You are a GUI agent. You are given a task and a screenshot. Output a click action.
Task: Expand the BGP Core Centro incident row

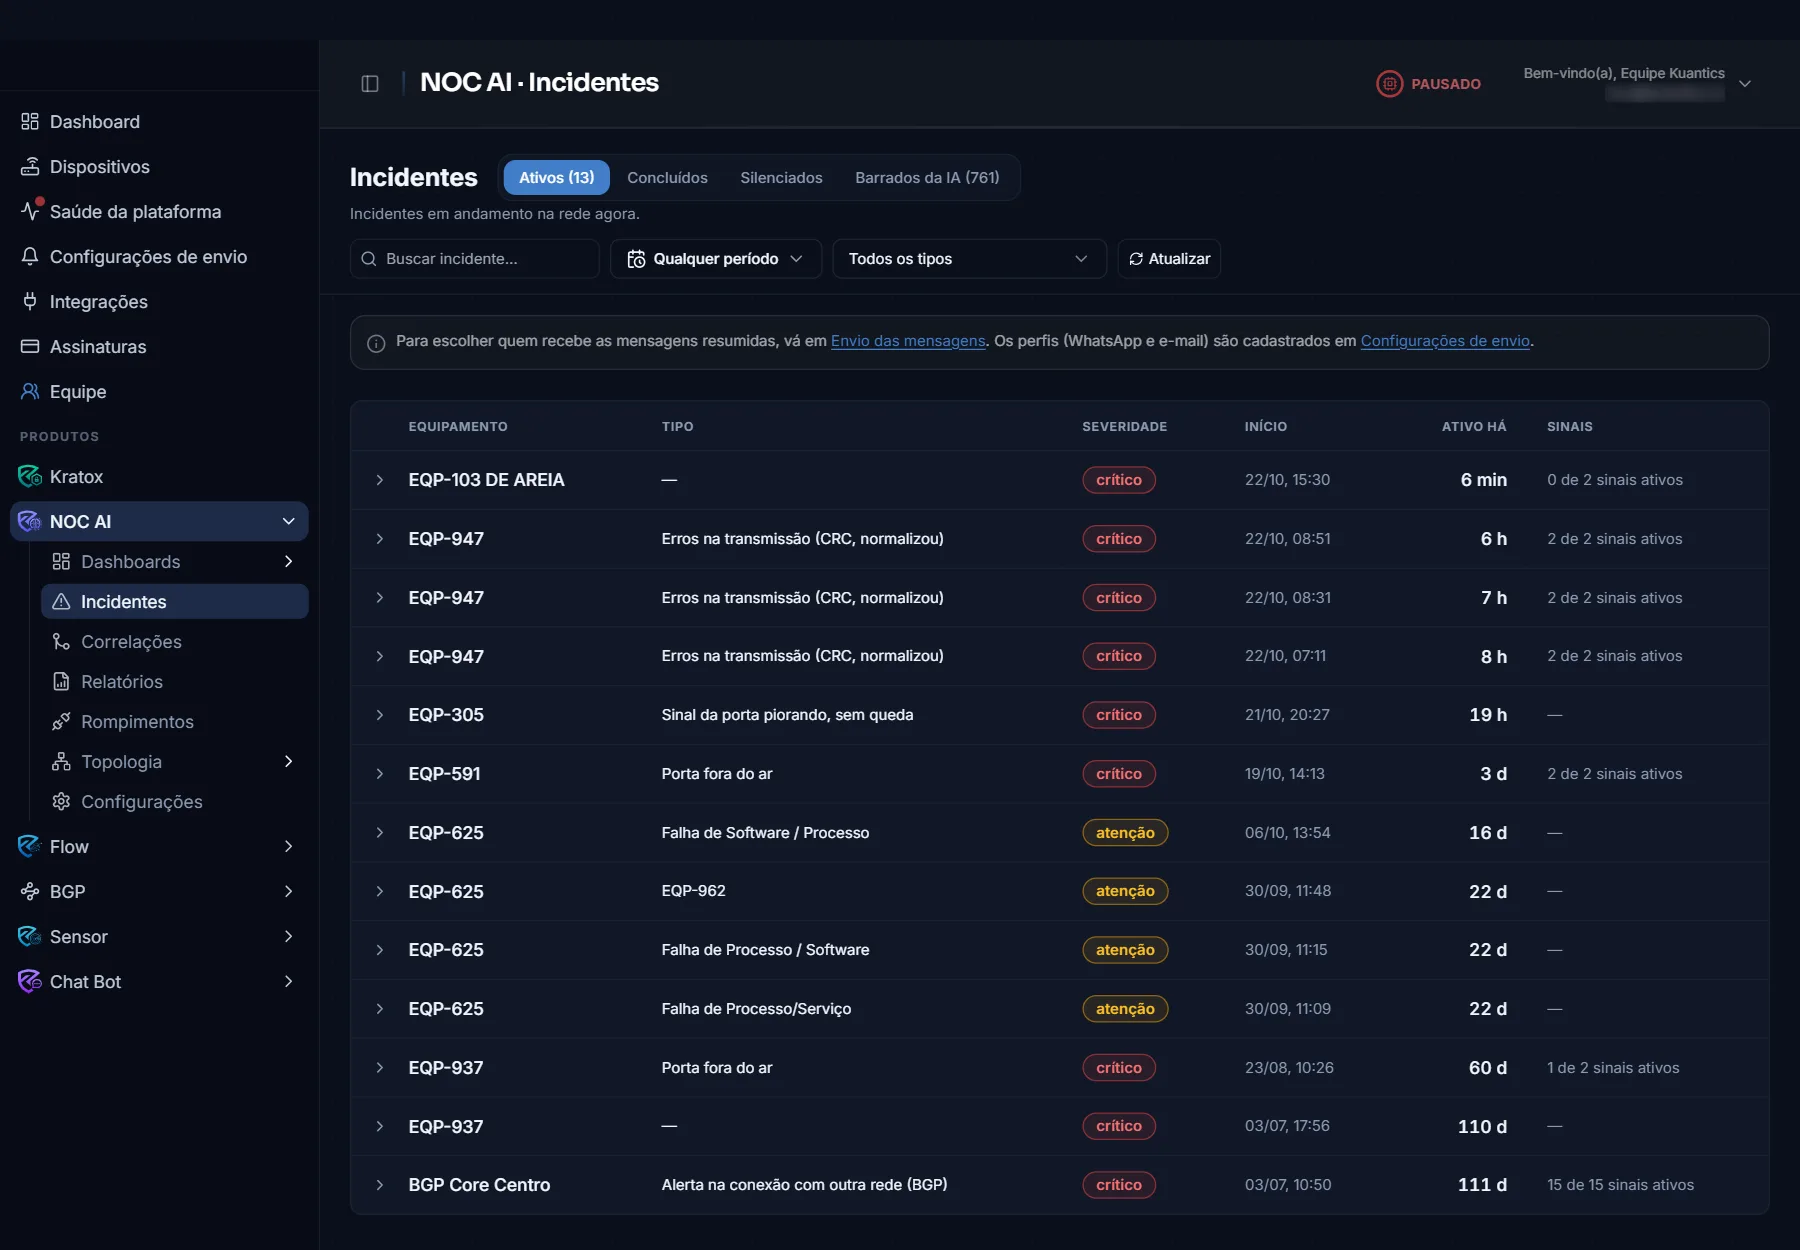[380, 1185]
